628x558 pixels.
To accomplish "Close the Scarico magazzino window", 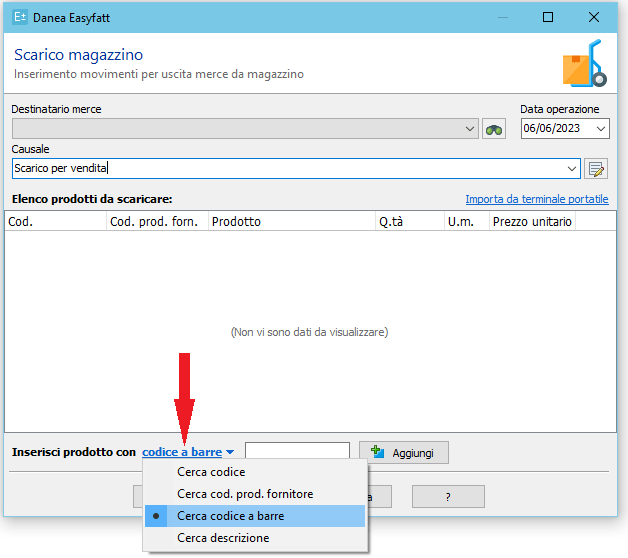I will coord(594,17).
